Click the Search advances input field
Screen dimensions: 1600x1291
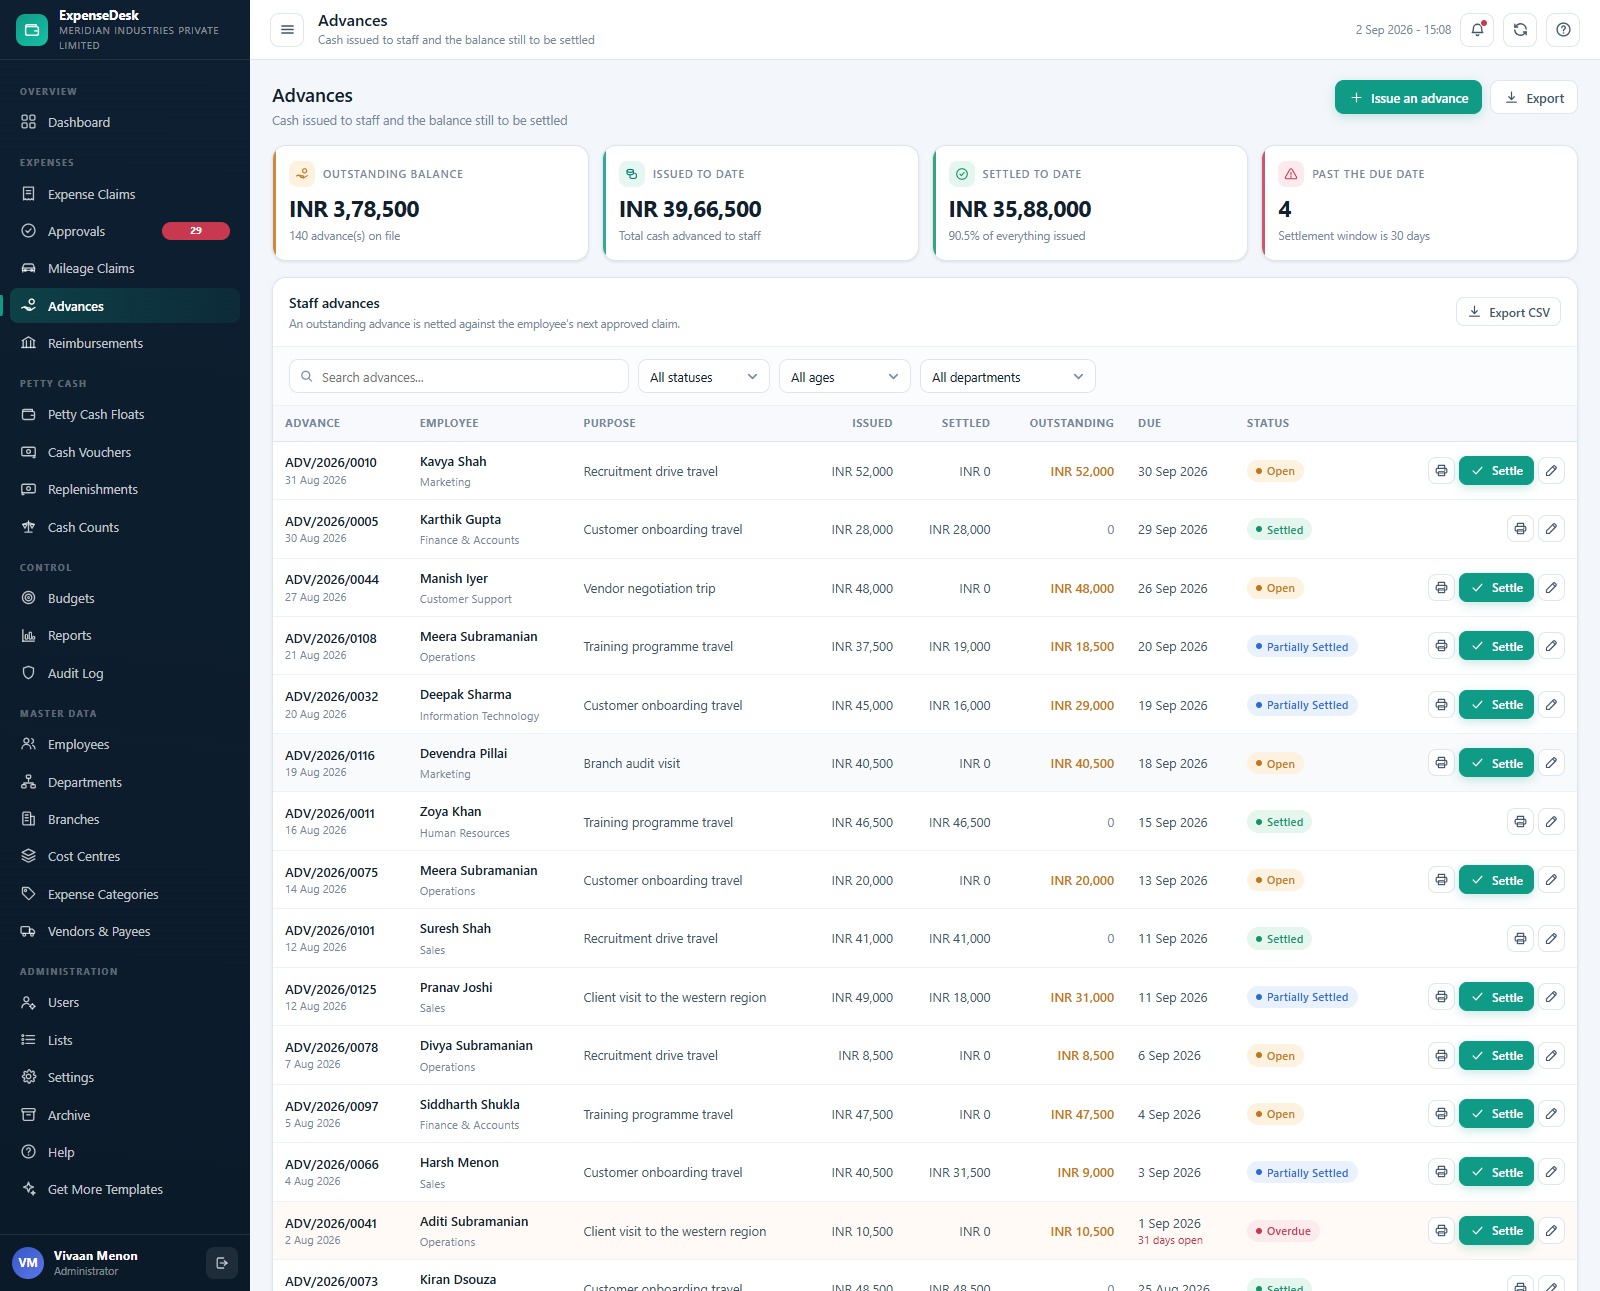pyautogui.click(x=459, y=377)
